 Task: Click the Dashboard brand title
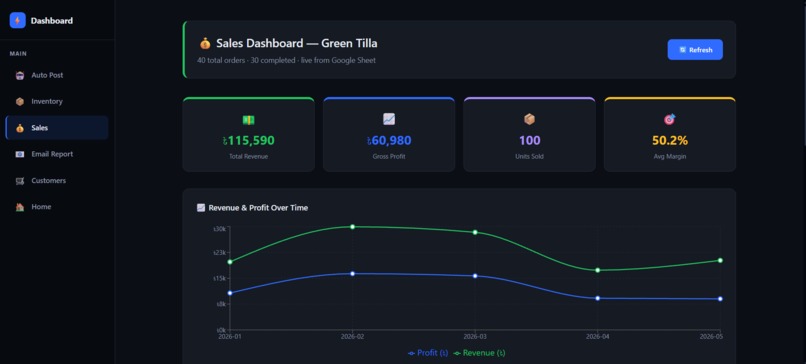(51, 21)
